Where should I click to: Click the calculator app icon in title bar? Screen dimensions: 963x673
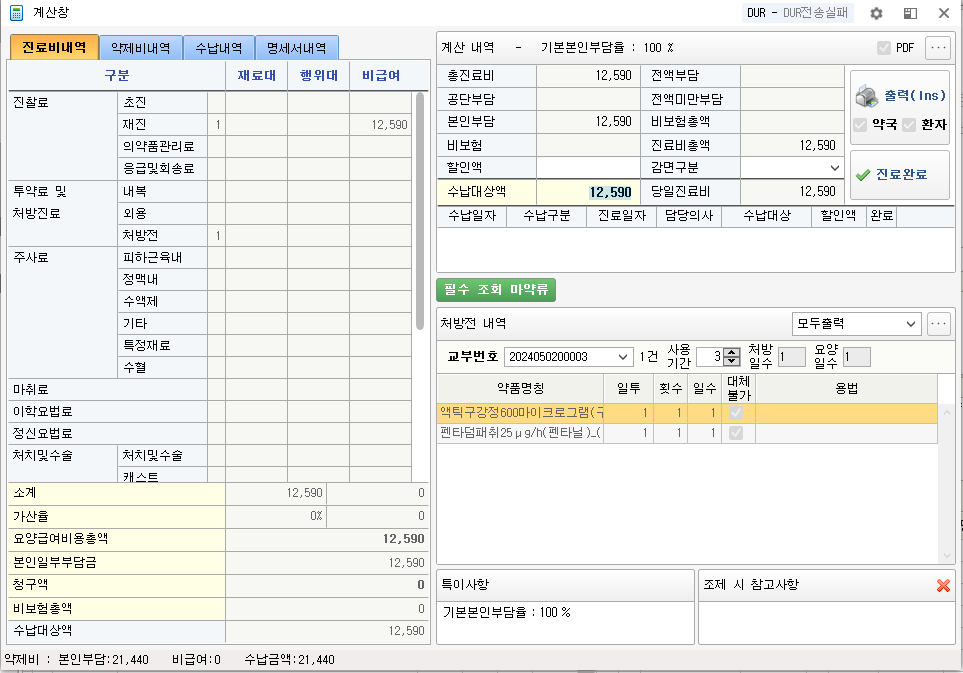coord(16,13)
